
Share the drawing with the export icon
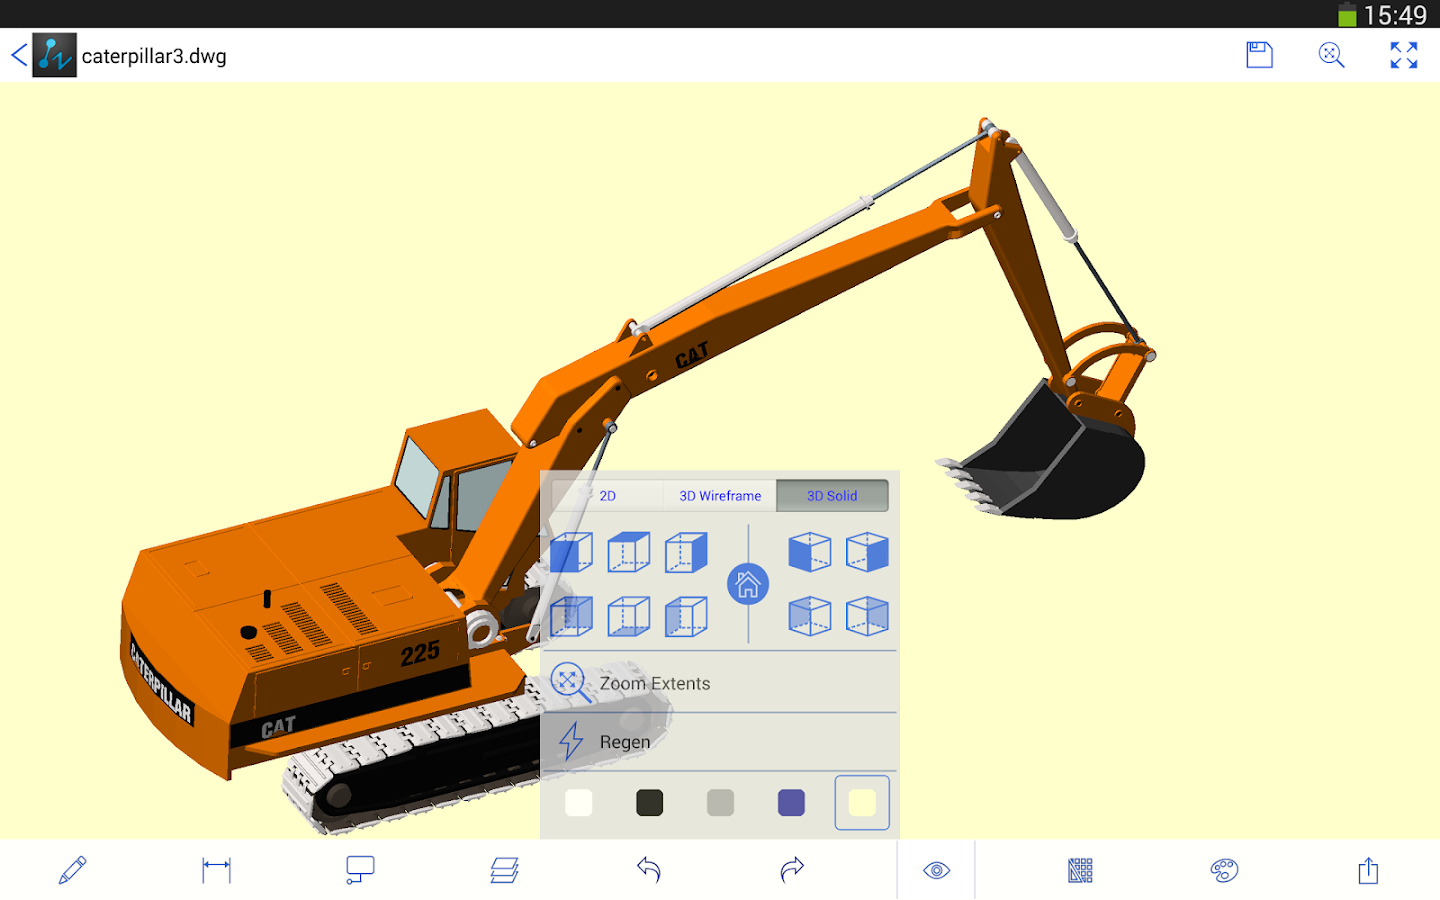[1368, 870]
